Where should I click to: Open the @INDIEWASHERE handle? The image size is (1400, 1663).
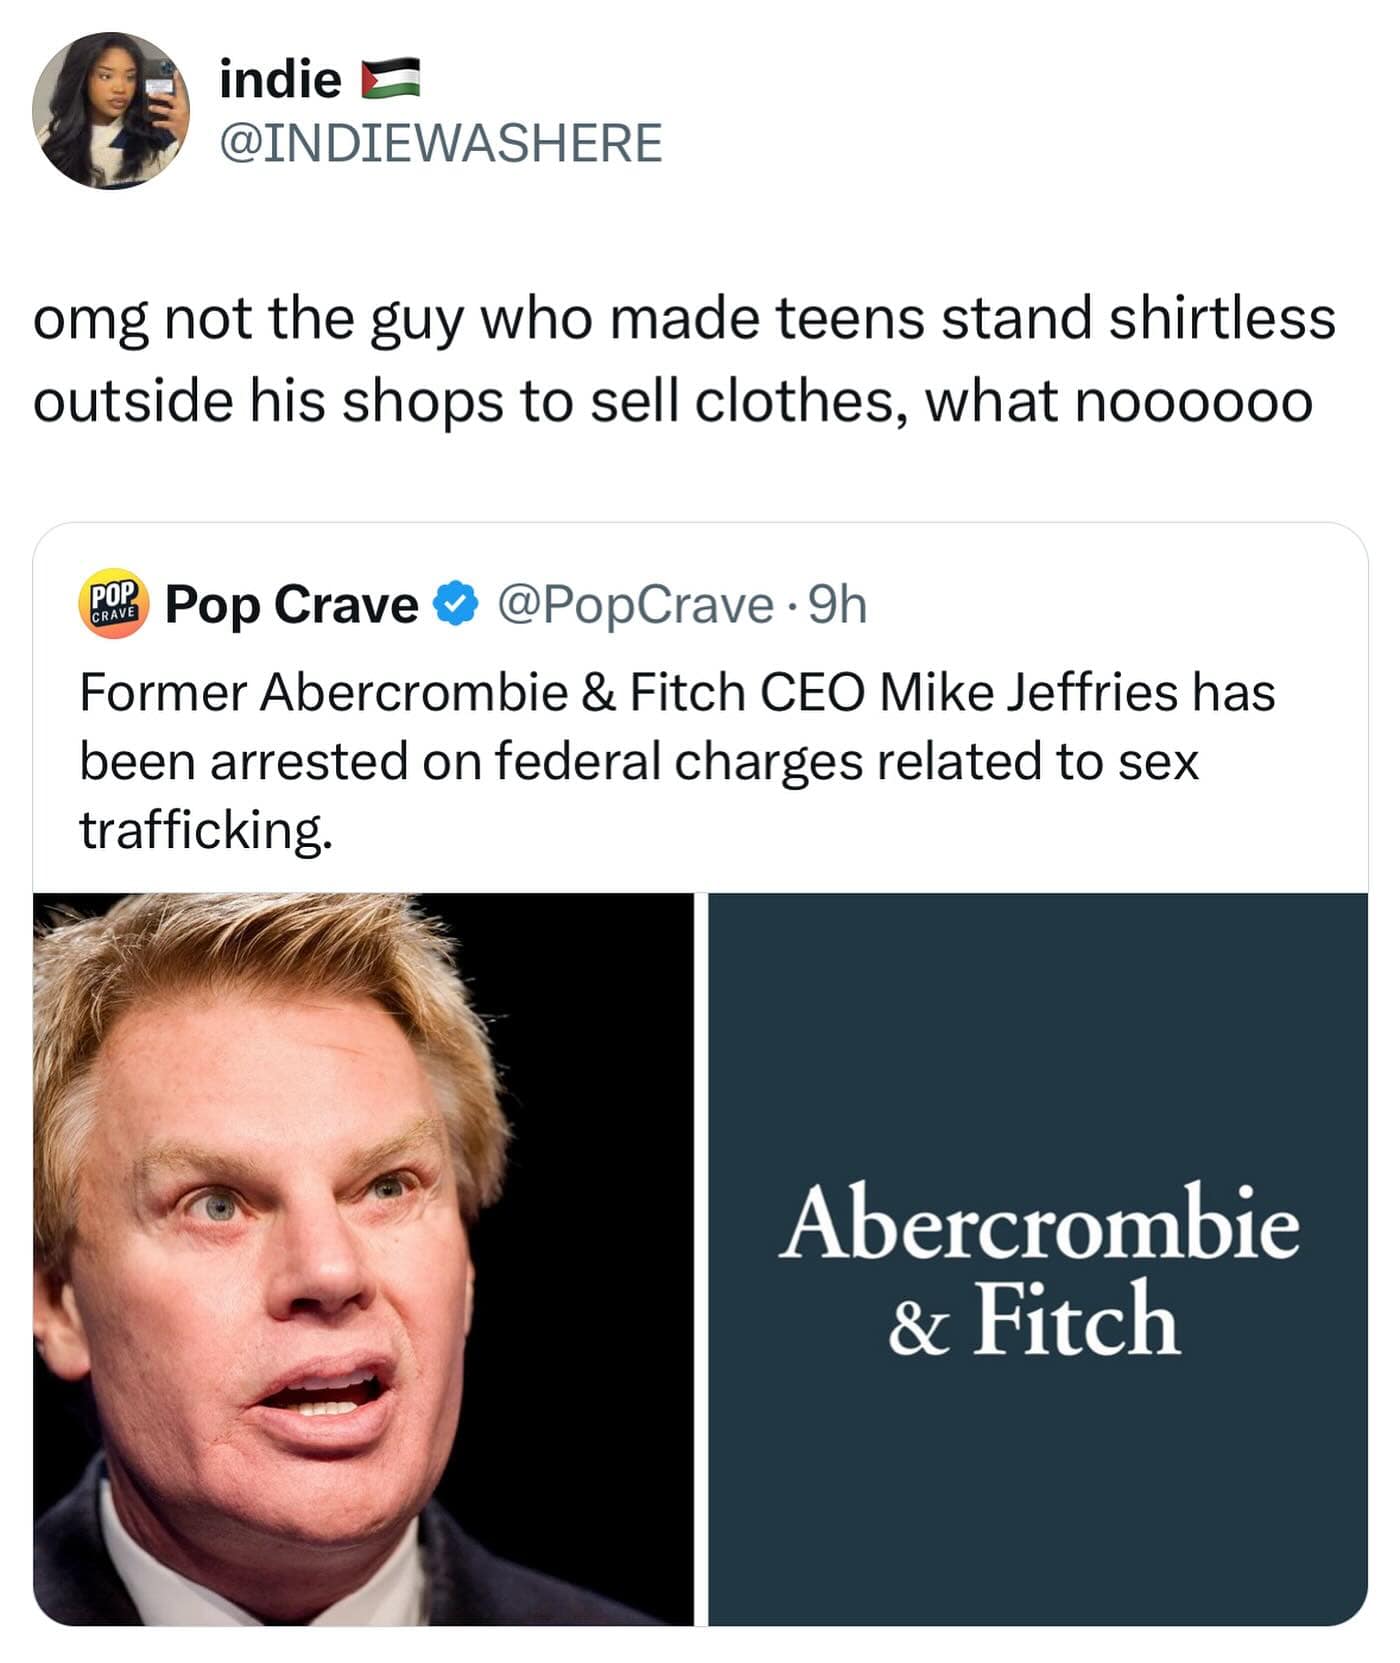coord(440,143)
